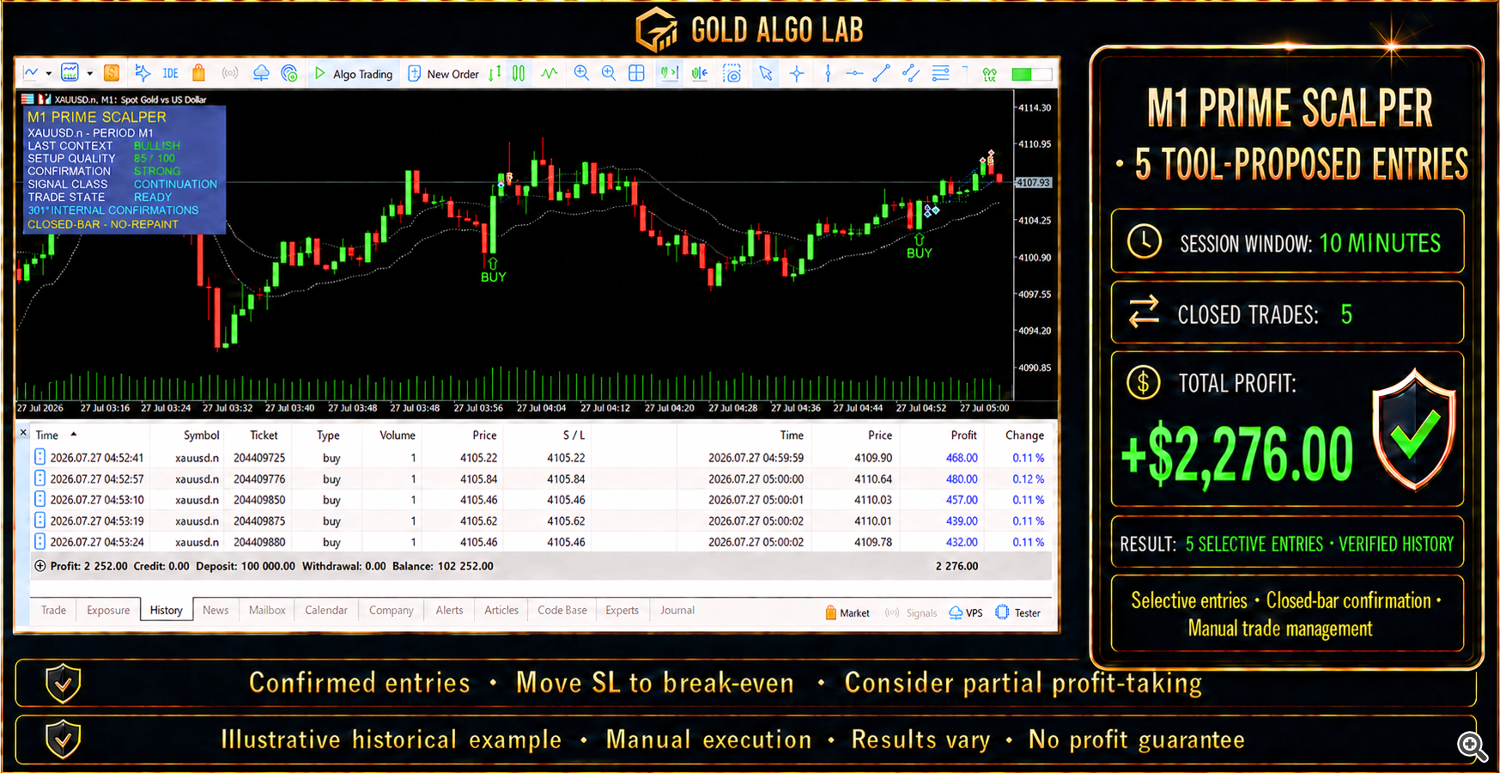
Task: Expand the dropdown arrow beside indicators icon
Action: click(x=89, y=73)
